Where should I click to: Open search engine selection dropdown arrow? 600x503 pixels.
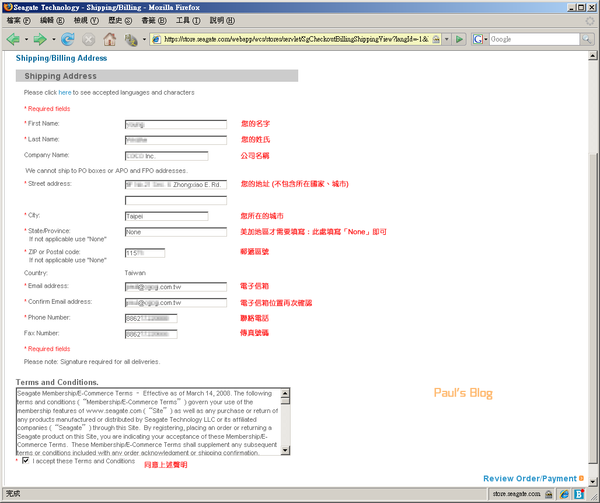tap(486, 39)
